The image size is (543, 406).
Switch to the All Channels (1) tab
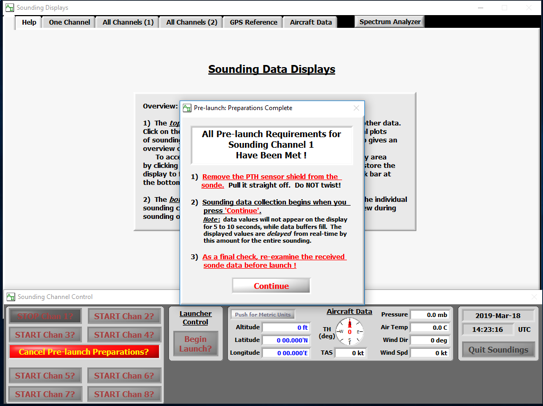128,22
